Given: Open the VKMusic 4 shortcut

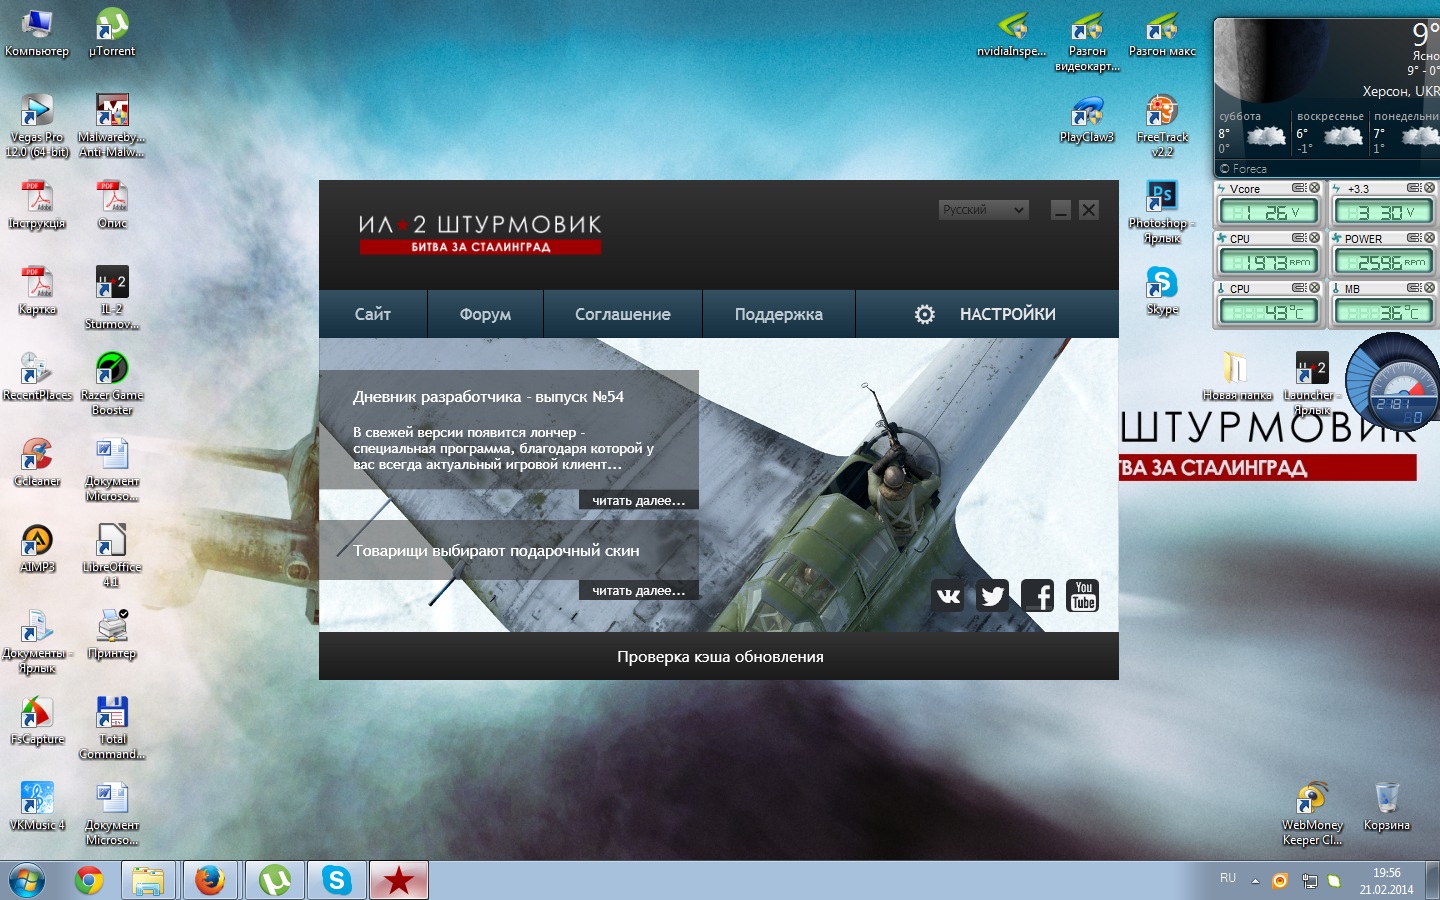Looking at the screenshot, I should (37, 807).
